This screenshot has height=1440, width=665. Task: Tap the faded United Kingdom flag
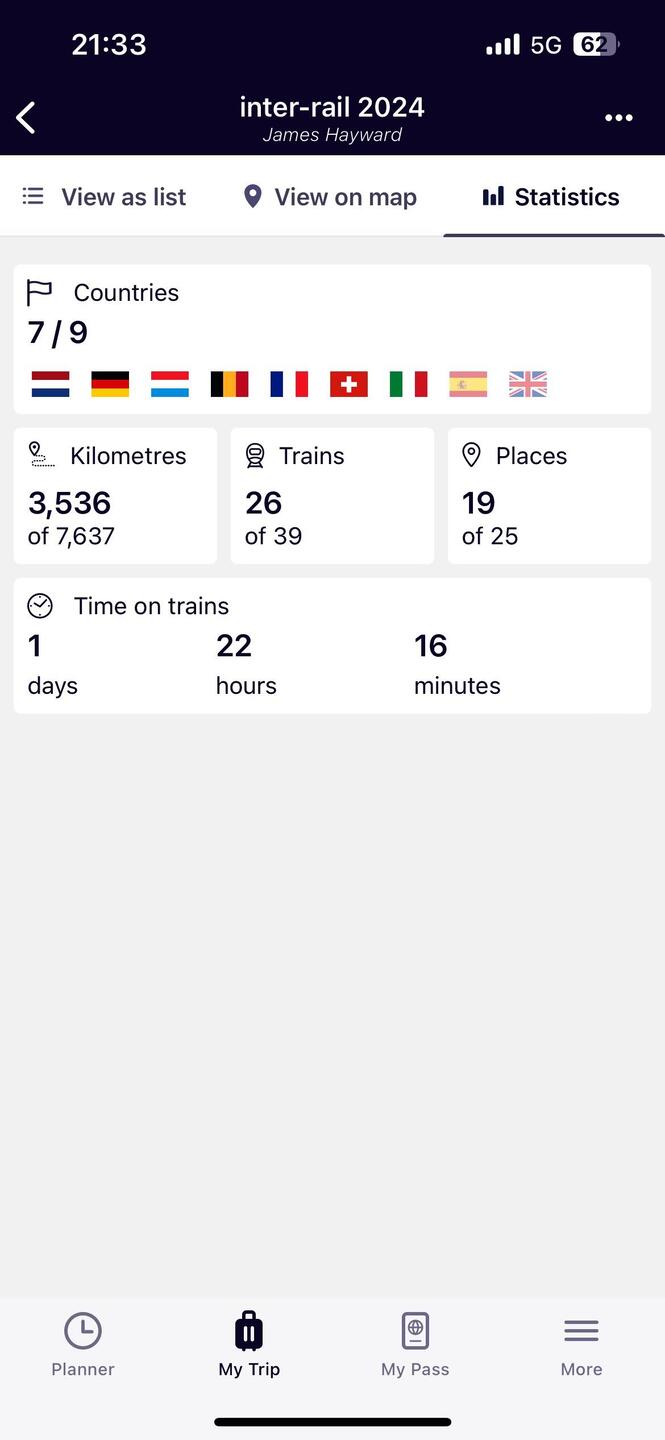click(x=528, y=384)
